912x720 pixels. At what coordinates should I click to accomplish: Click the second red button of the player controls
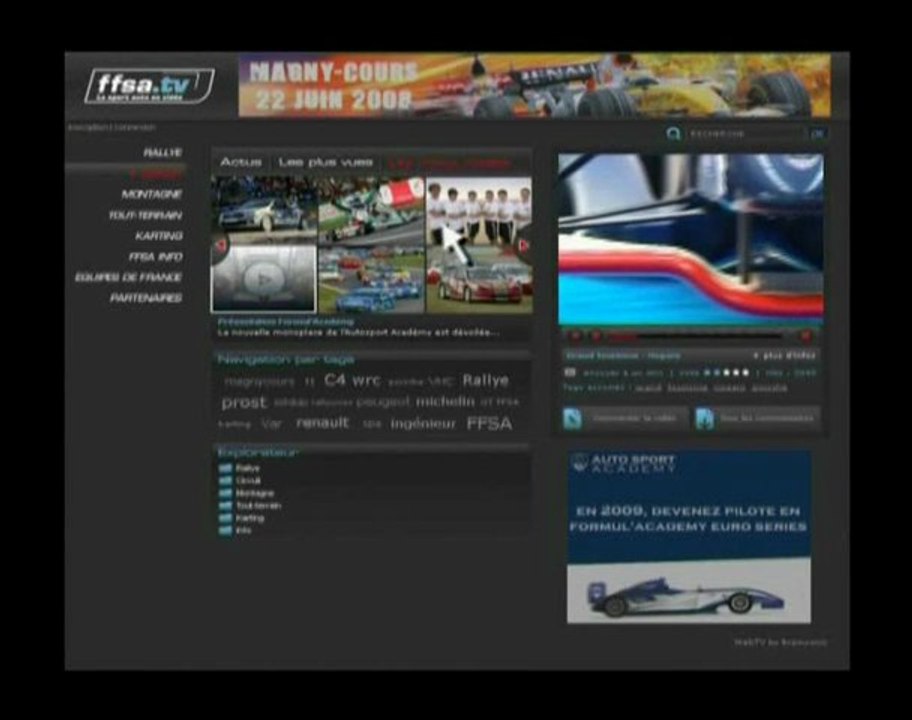coord(596,336)
